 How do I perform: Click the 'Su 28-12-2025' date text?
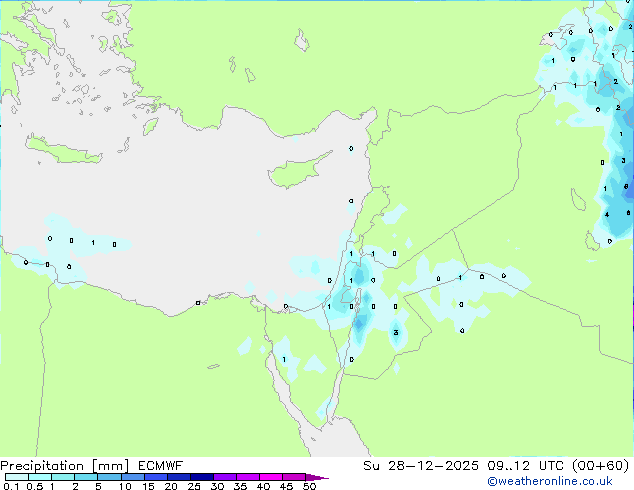click(x=421, y=466)
